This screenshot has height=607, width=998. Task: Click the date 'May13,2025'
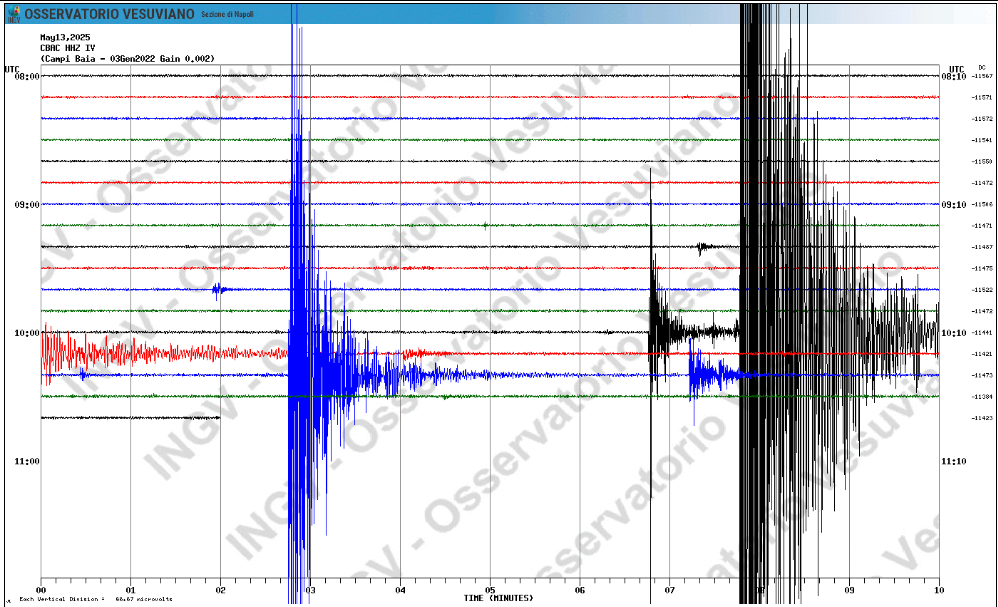tap(65, 38)
